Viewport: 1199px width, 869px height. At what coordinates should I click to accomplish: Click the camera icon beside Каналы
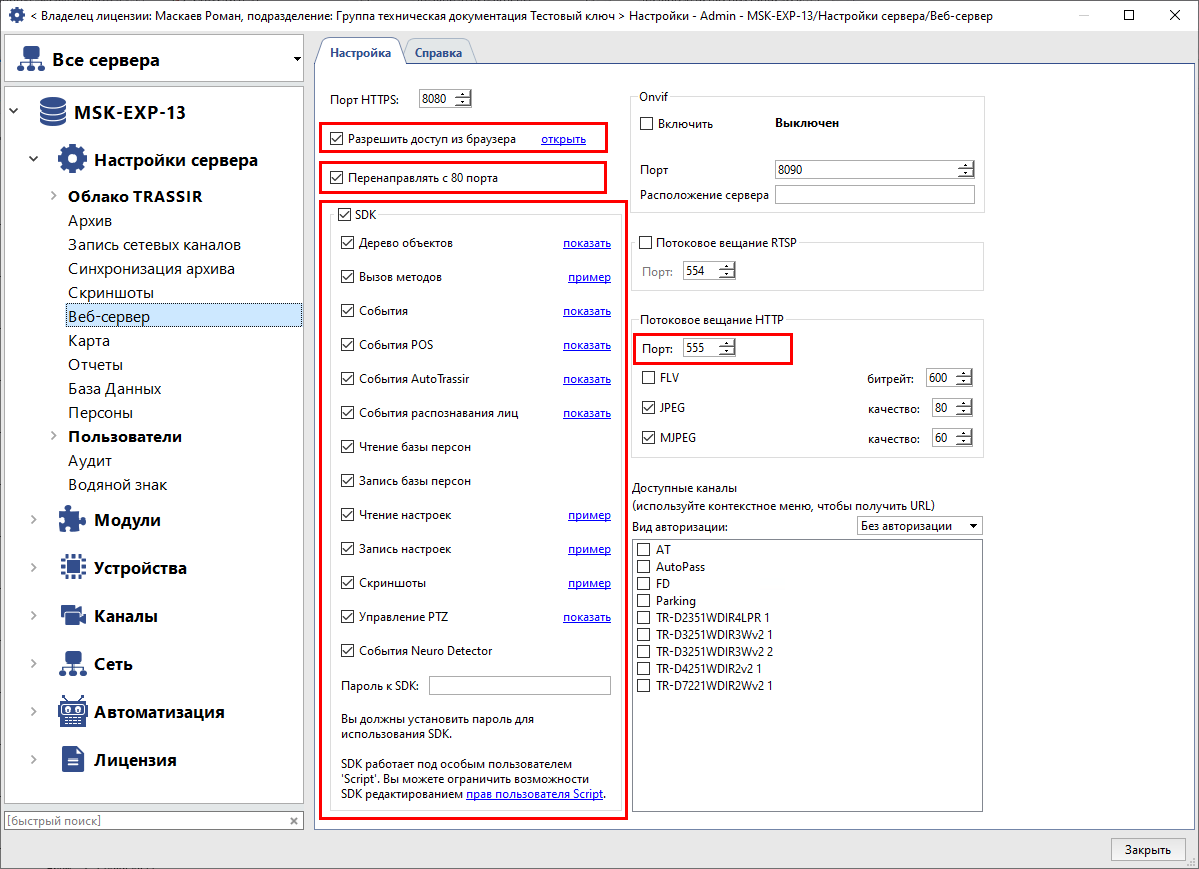pyautogui.click(x=73, y=615)
